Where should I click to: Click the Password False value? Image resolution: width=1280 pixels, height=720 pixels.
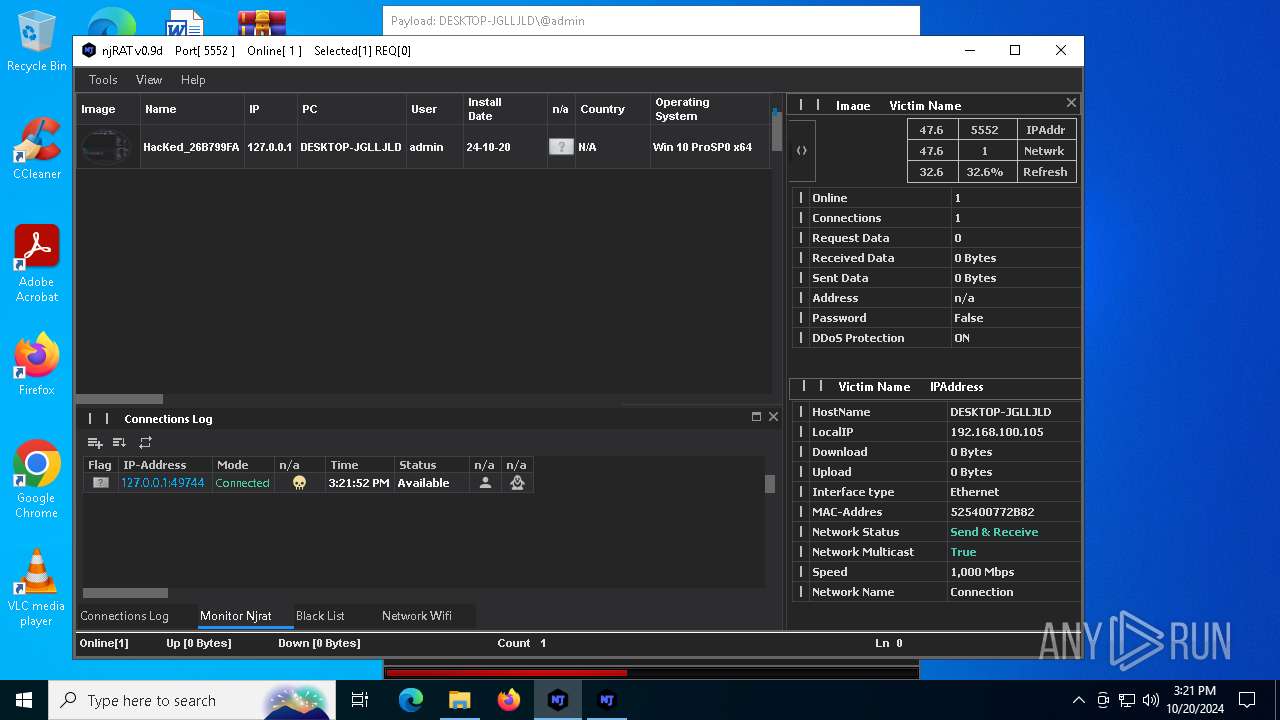[x=968, y=318]
